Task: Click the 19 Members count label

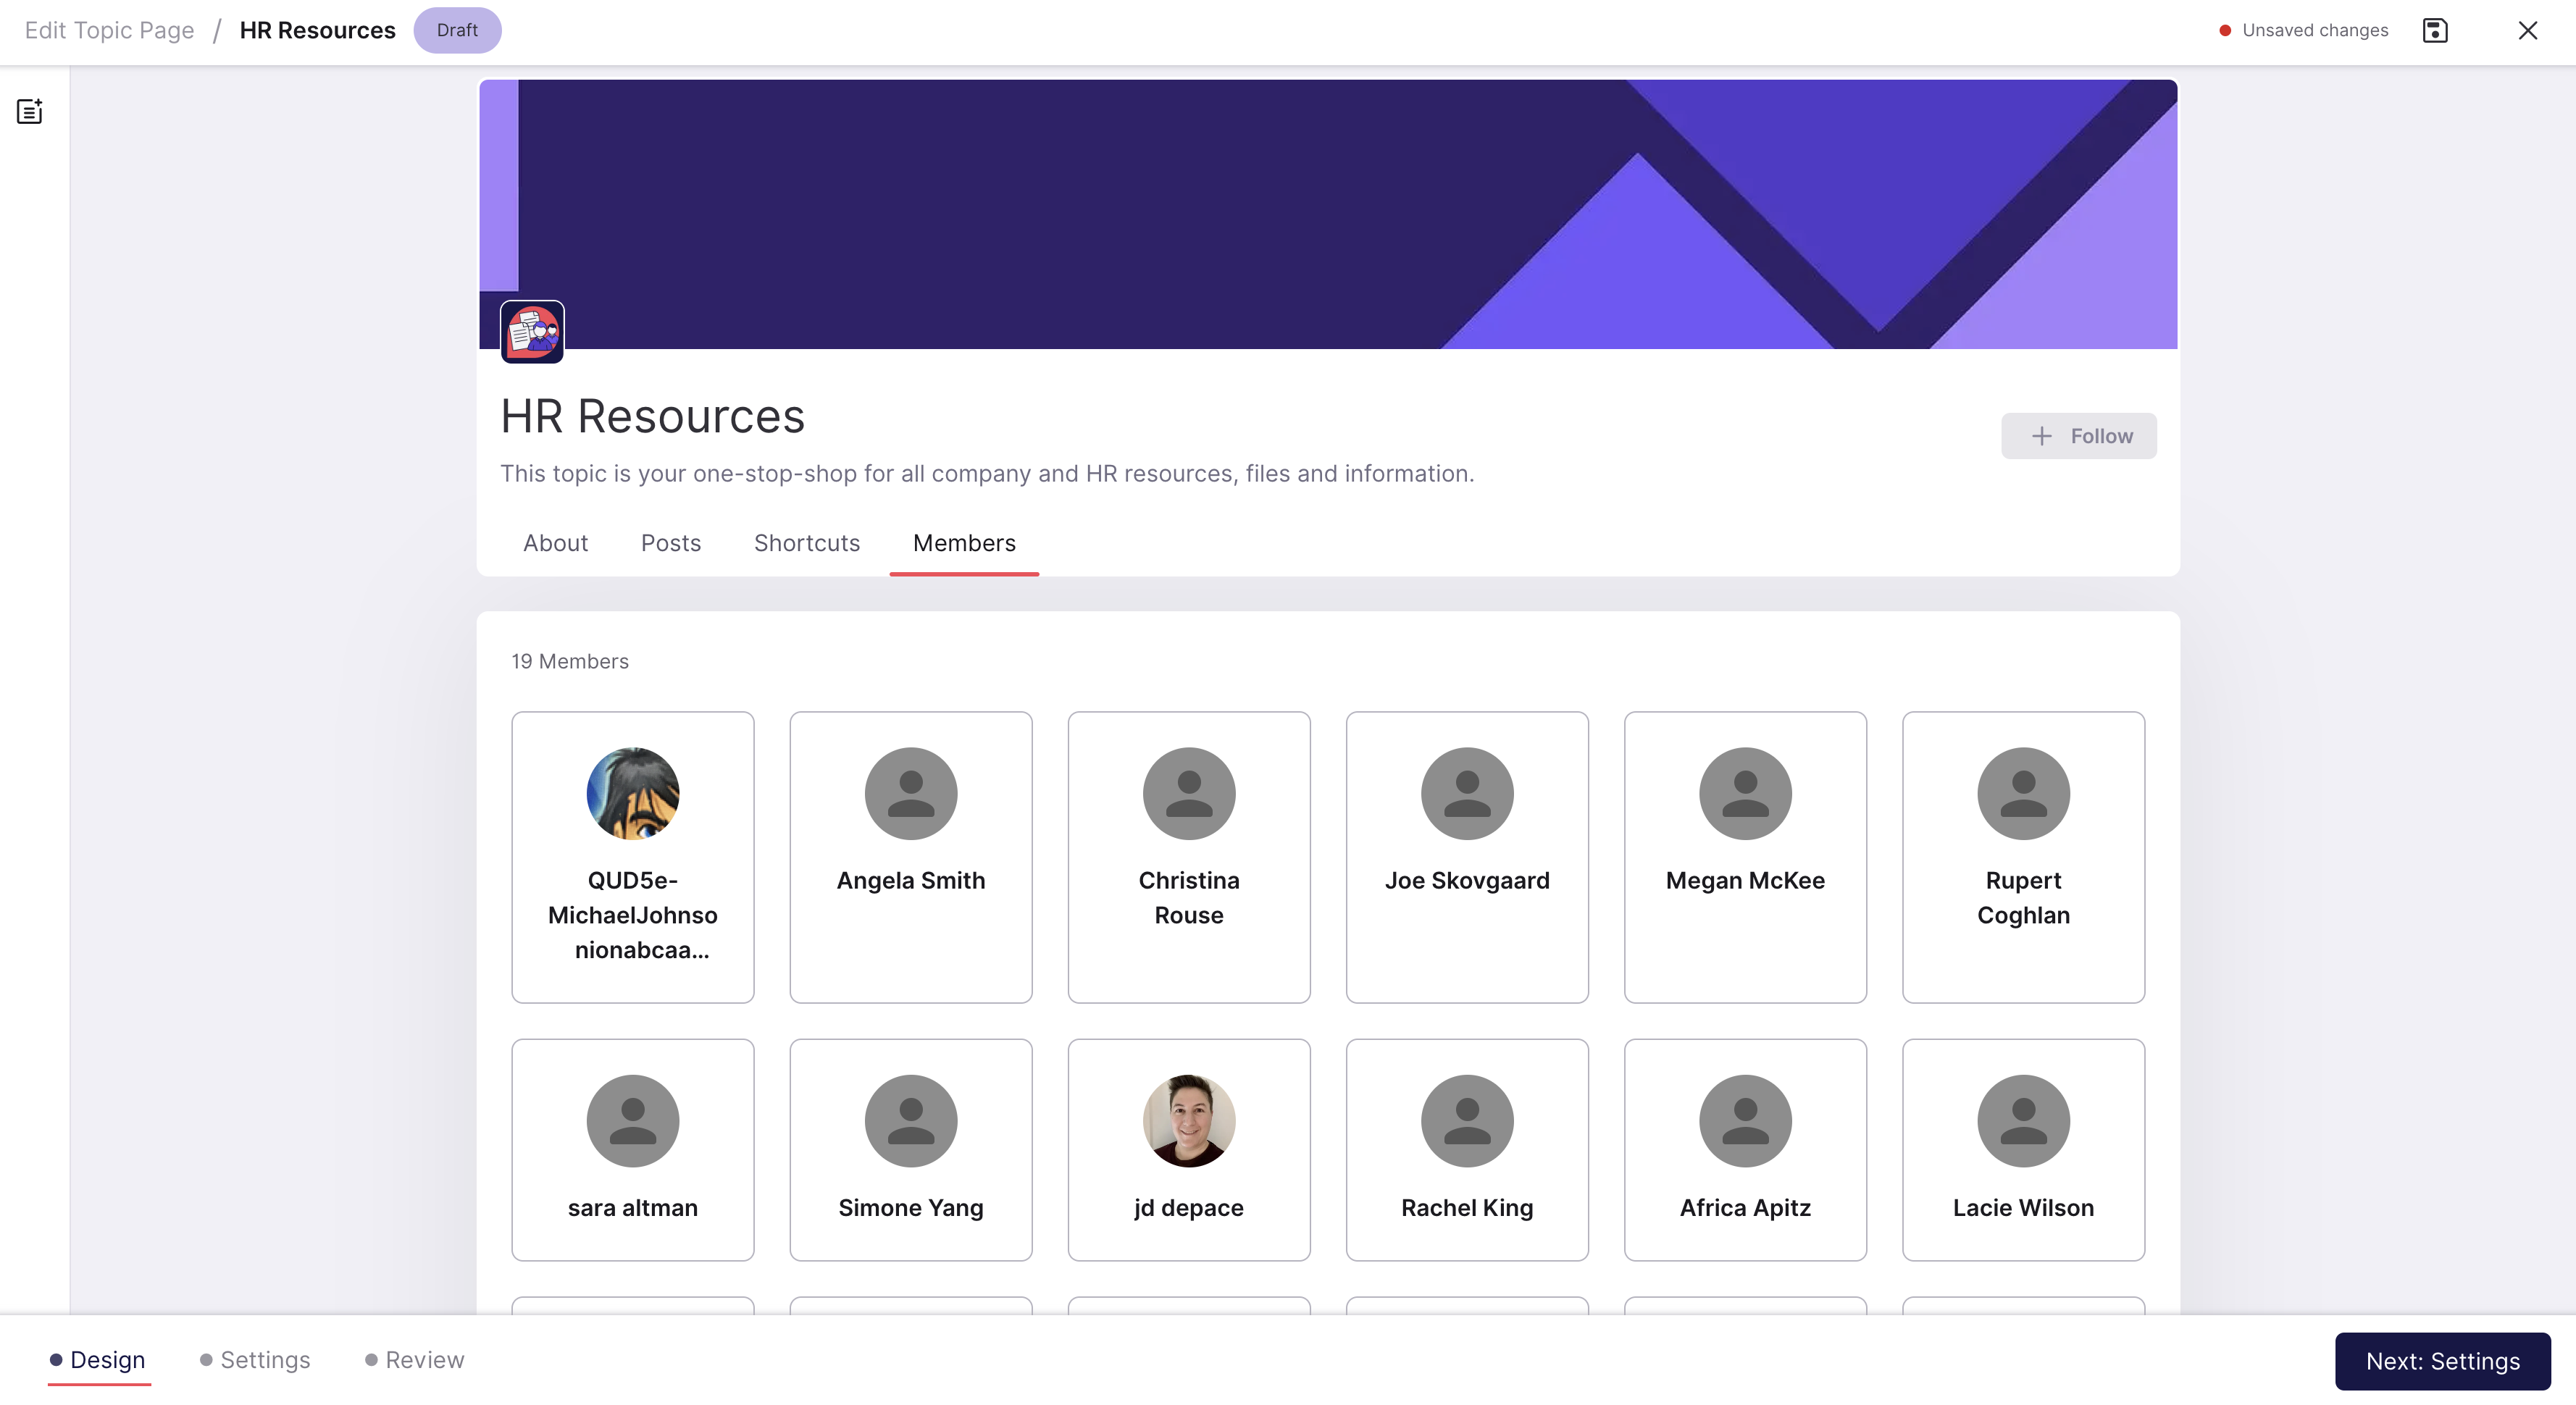Action: [x=570, y=661]
